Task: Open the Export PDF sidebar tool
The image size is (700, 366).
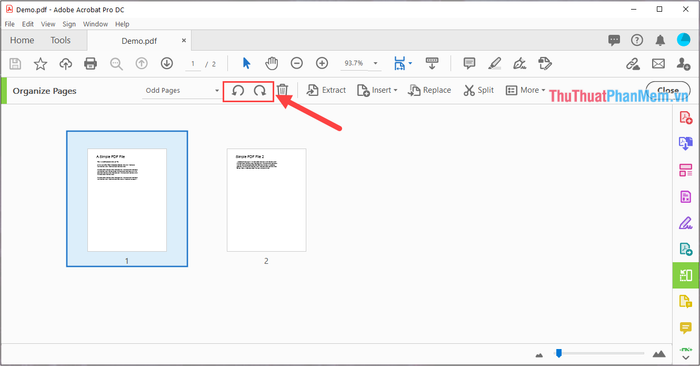Action: [x=686, y=143]
